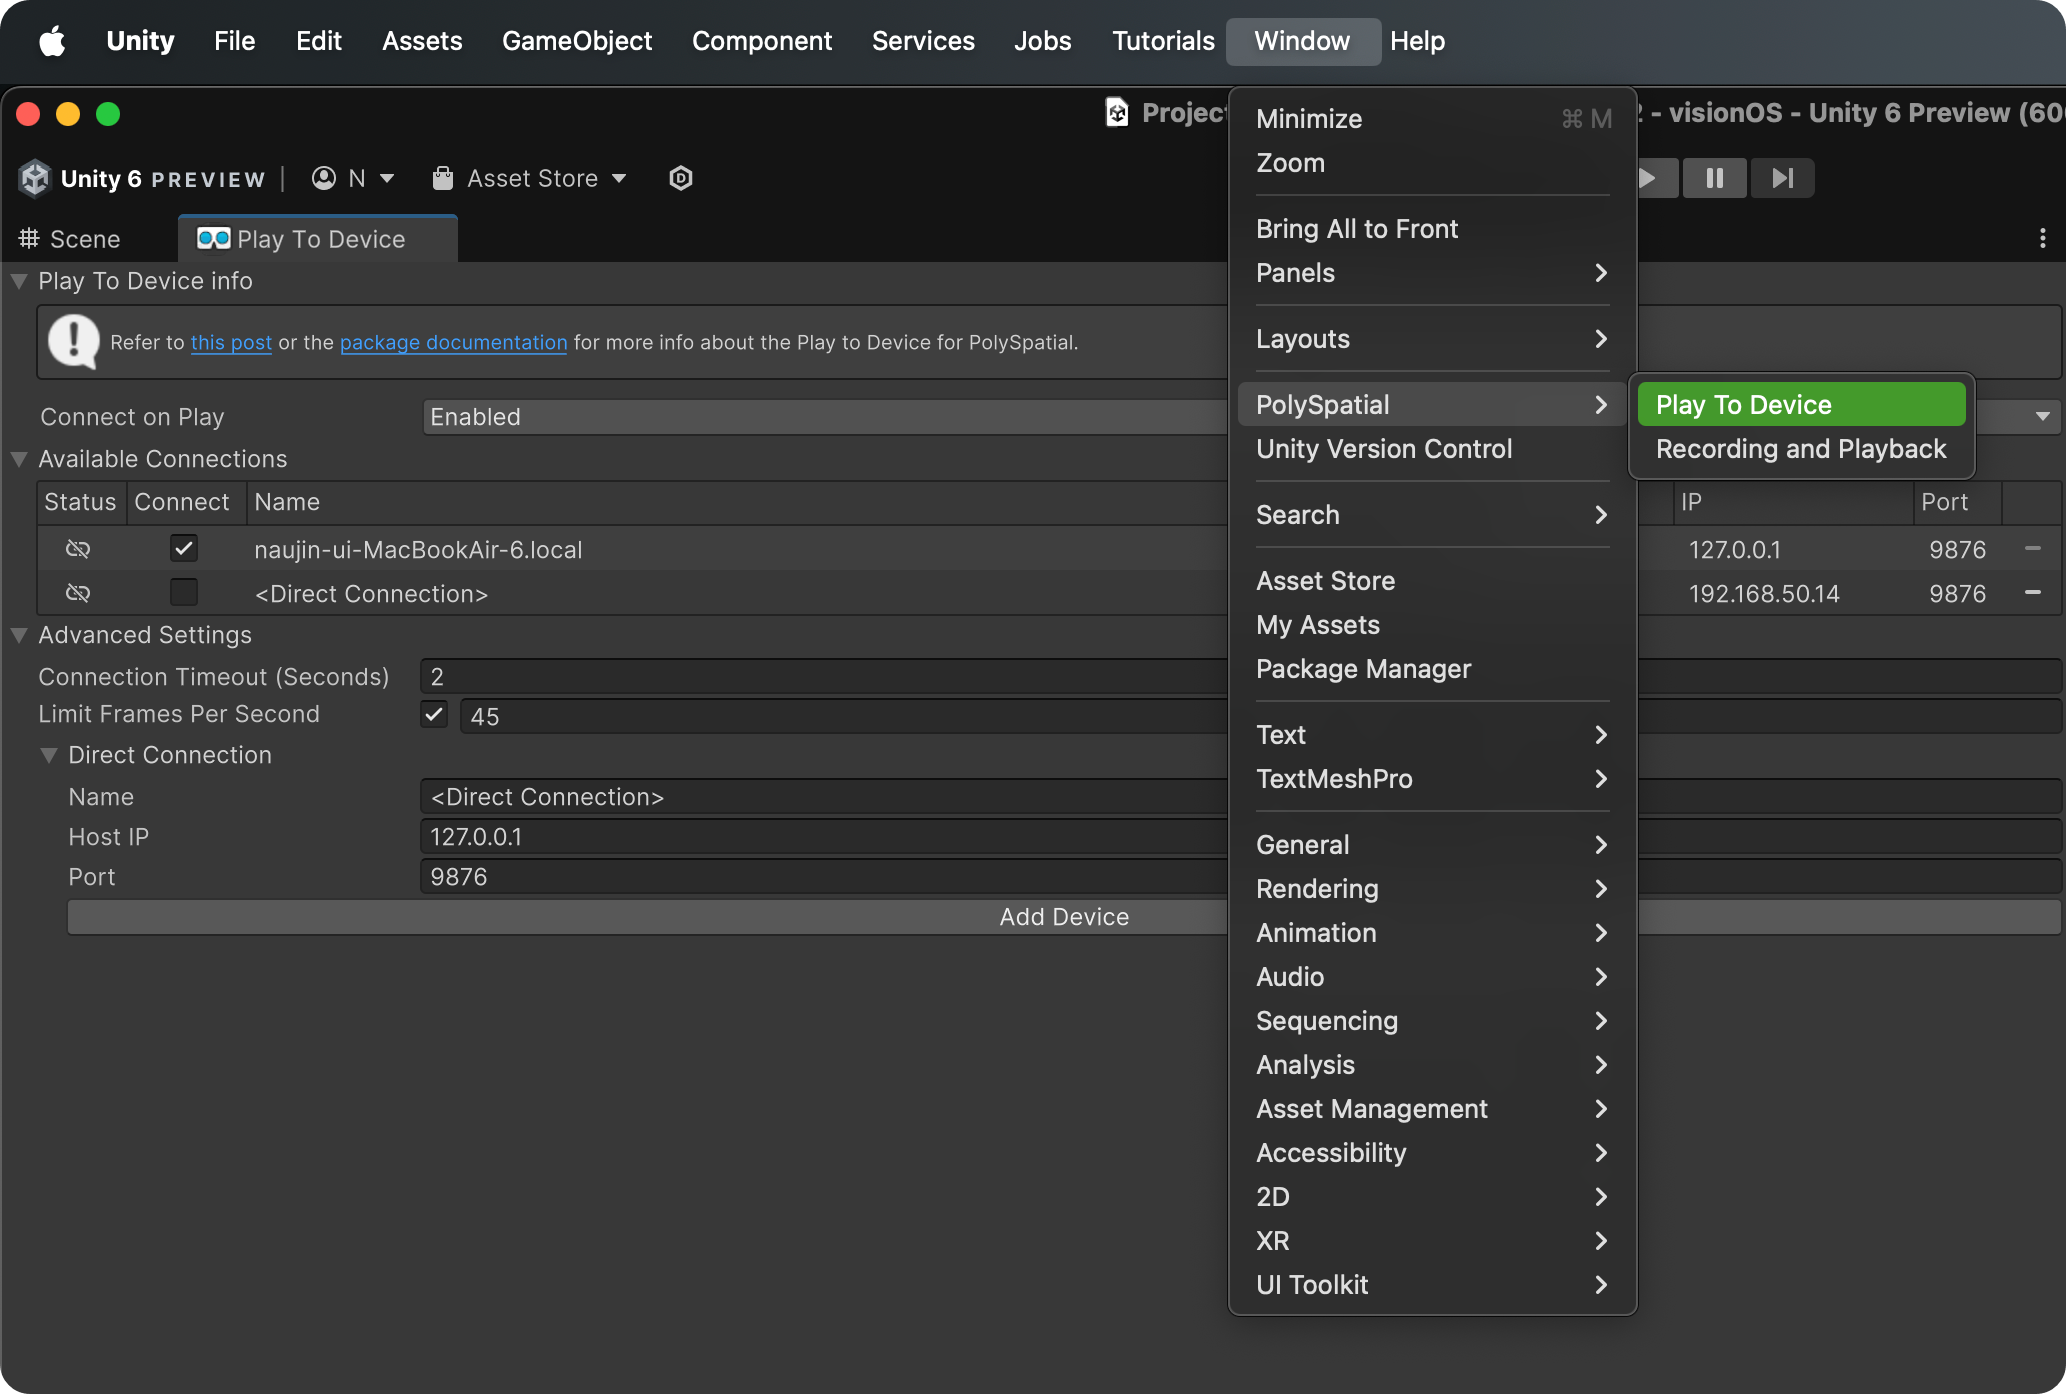Viewport: 2066px width, 1394px height.
Task: Open the three-dot panel options menu
Action: click(x=2042, y=238)
